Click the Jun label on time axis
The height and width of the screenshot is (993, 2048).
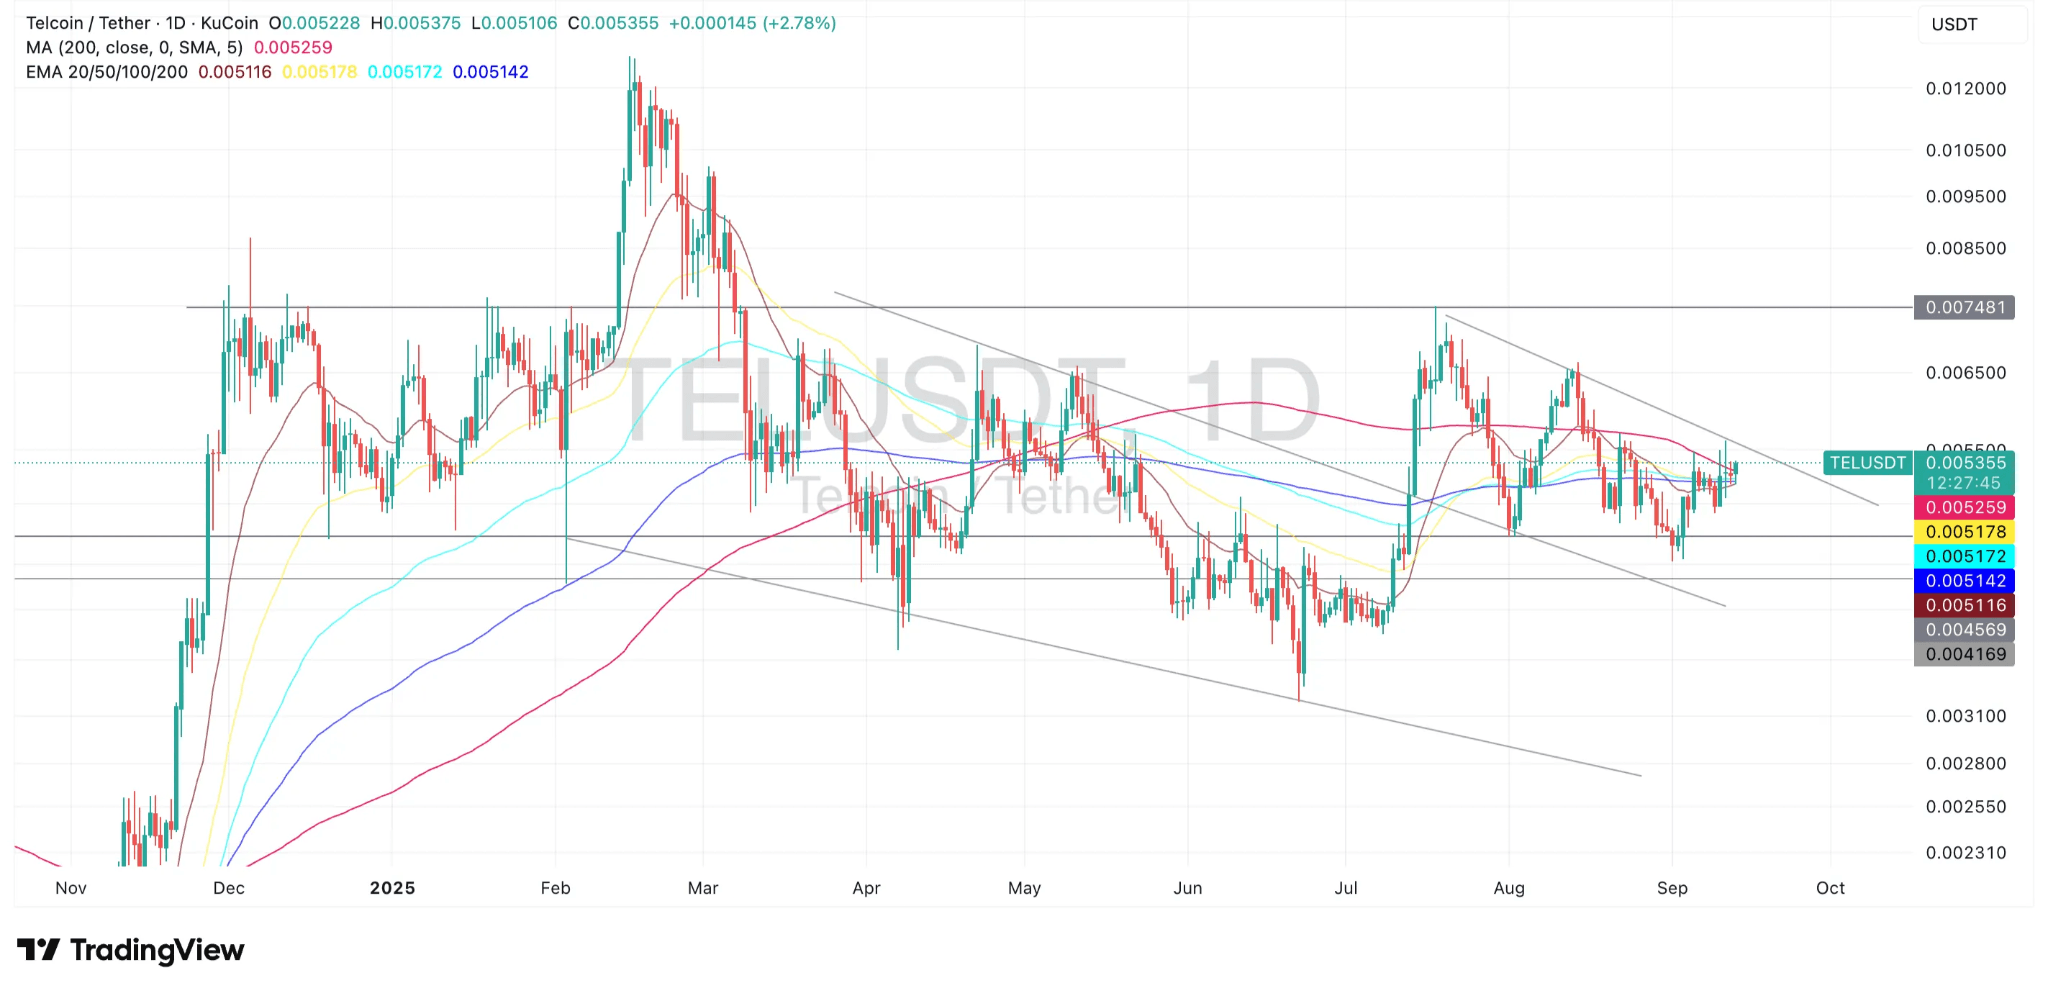click(x=1188, y=888)
